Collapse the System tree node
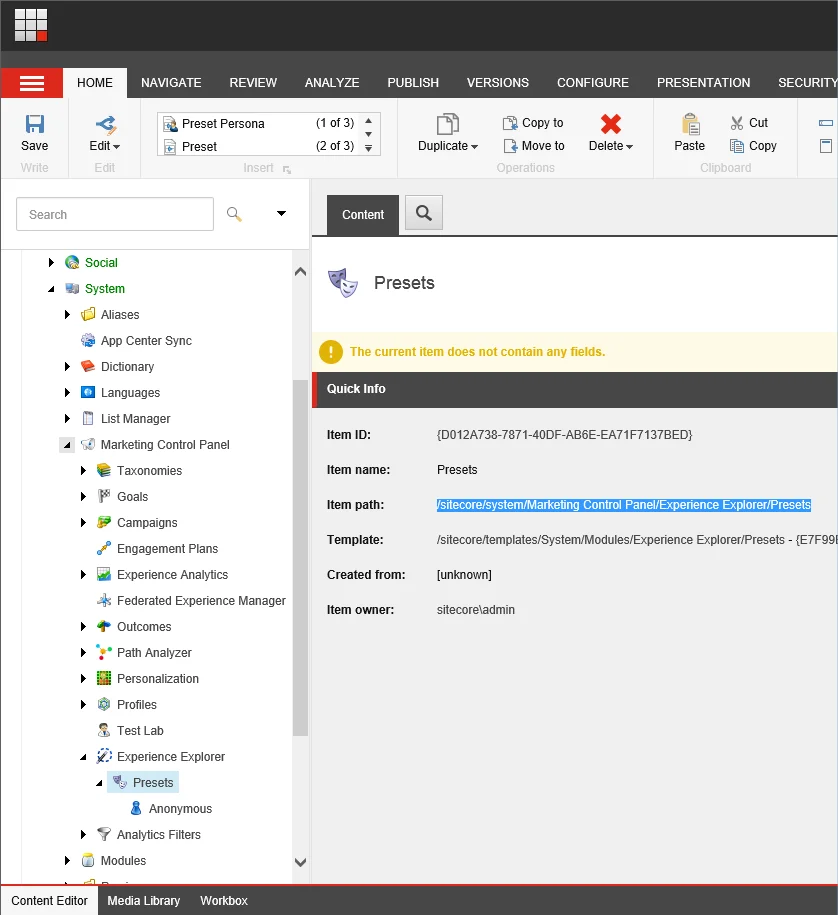This screenshot has height=915, width=838. click(51, 289)
